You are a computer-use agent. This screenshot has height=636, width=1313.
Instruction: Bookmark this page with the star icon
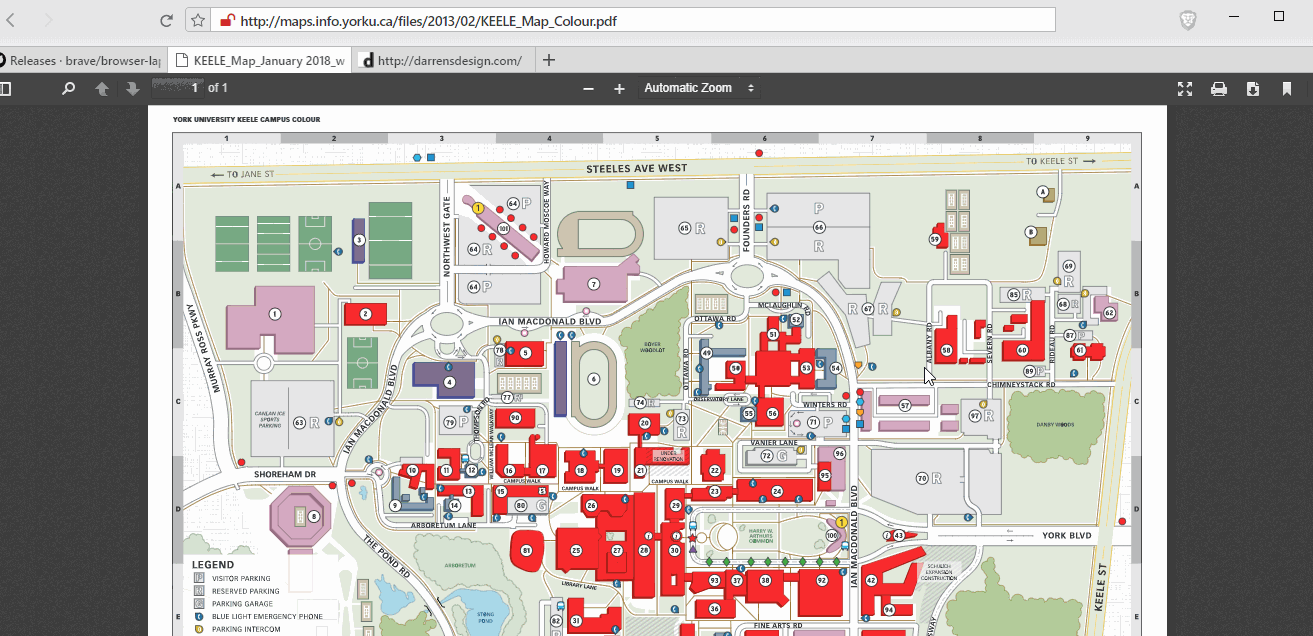[198, 20]
